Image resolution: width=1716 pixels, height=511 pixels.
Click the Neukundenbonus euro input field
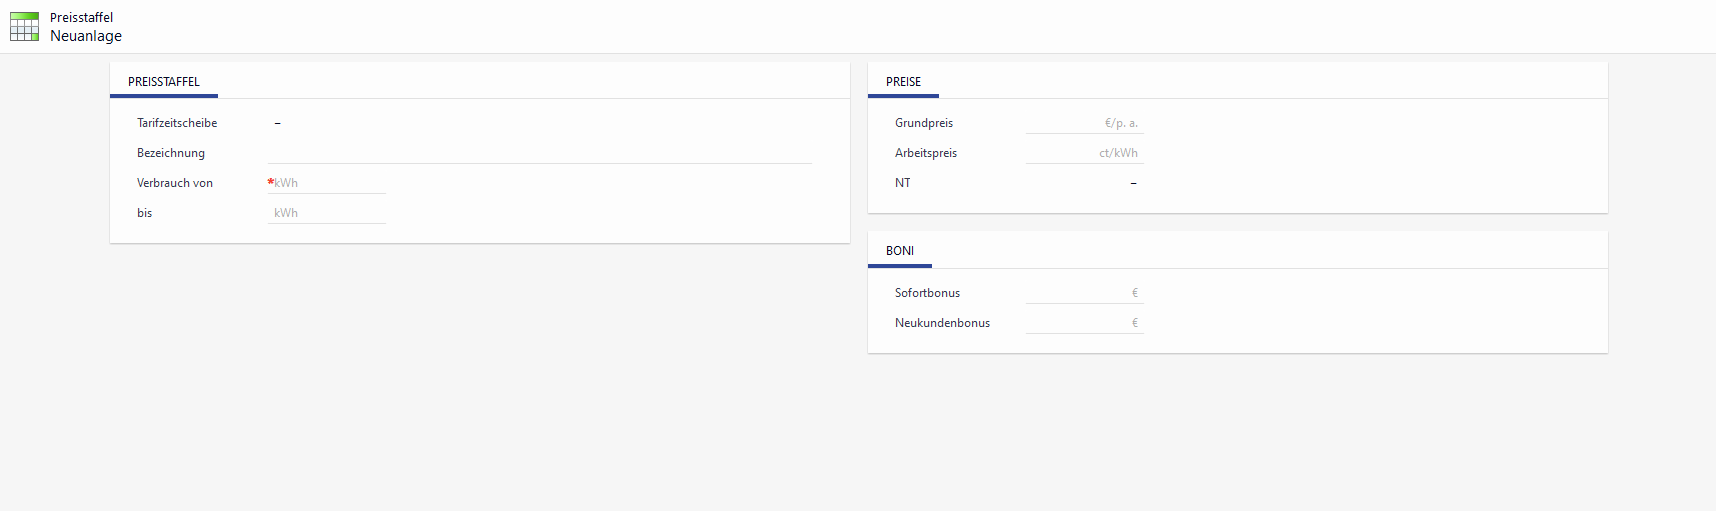[1084, 323]
